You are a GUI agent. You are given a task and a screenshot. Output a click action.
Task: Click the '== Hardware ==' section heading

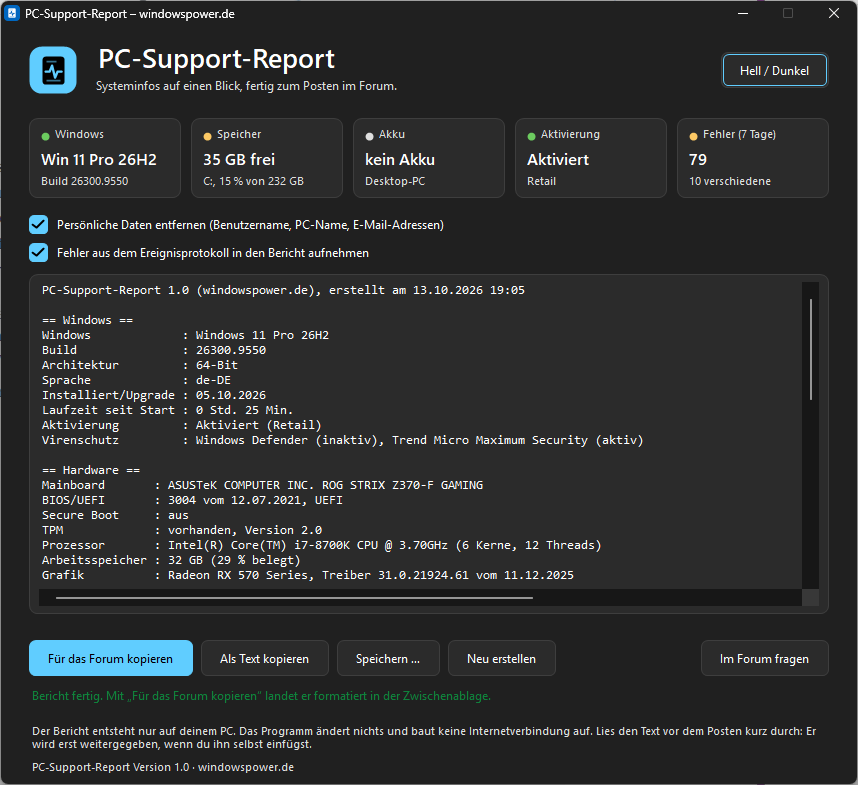point(91,470)
